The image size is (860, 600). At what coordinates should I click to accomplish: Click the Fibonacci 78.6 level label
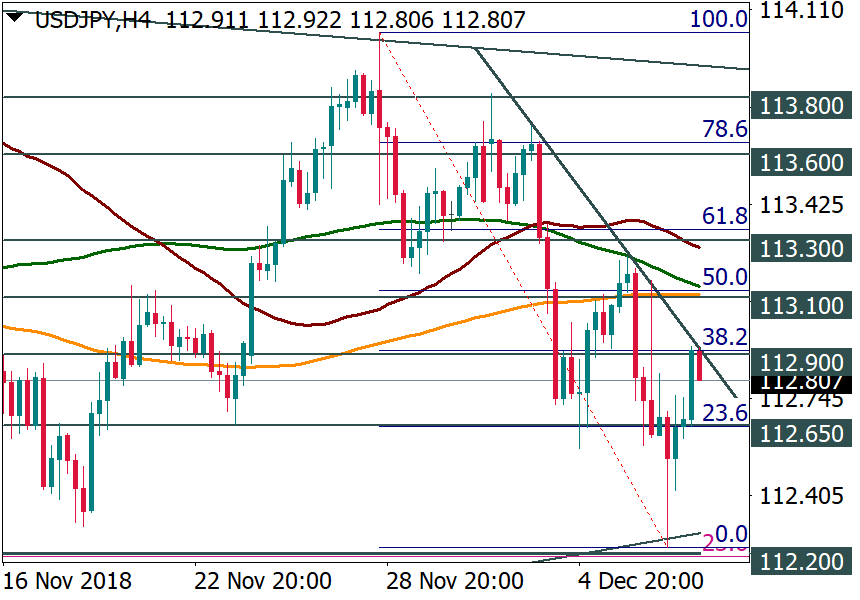[725, 129]
